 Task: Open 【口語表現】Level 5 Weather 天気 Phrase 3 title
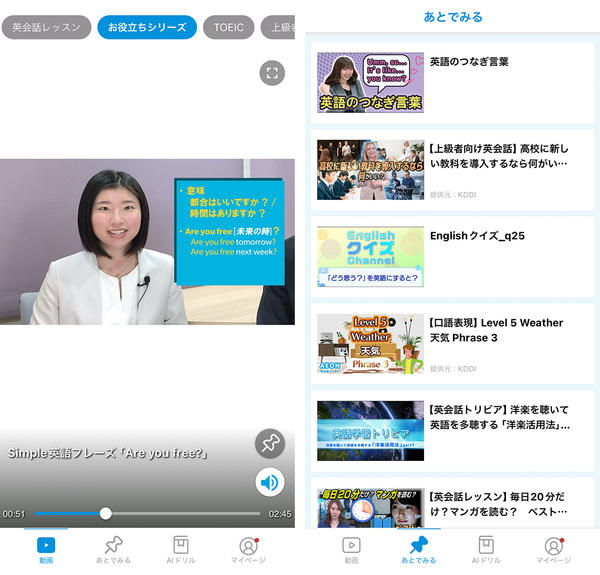496,330
